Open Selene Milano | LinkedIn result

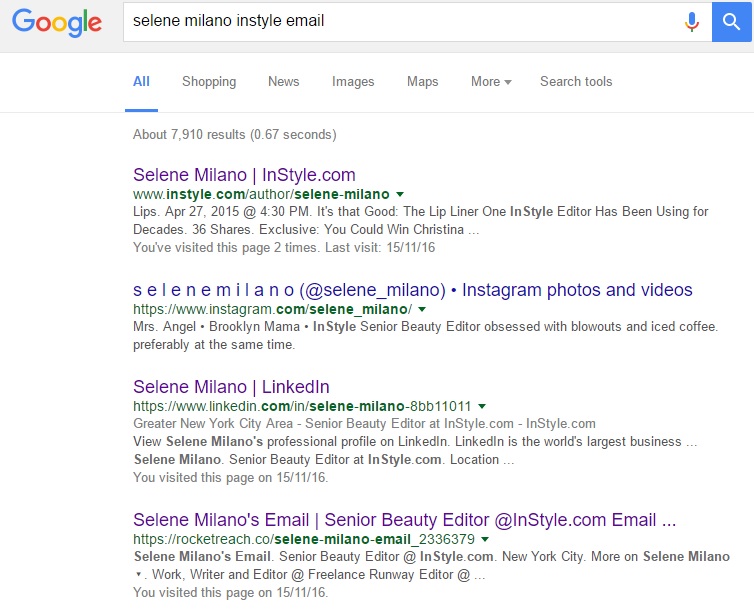tap(231, 387)
